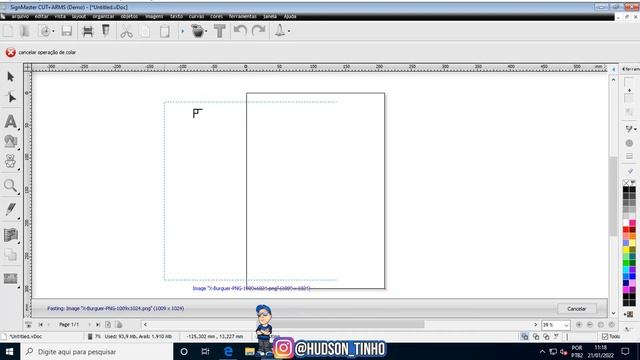Screen dimensions: 640x360
Task: Click the Print toolbar icon
Action: tap(88, 31)
